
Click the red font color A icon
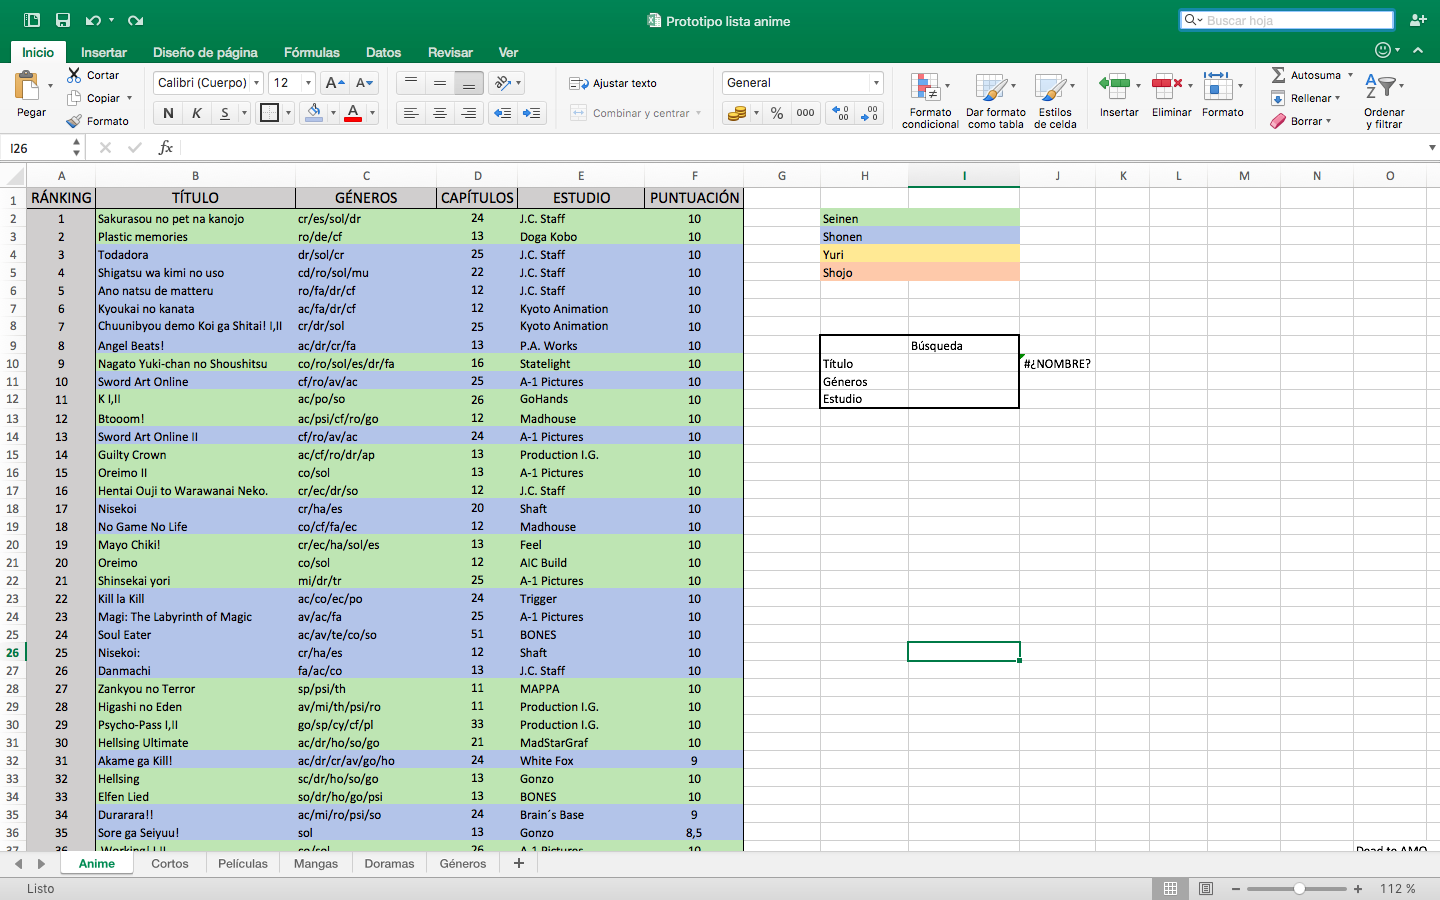coord(353,113)
